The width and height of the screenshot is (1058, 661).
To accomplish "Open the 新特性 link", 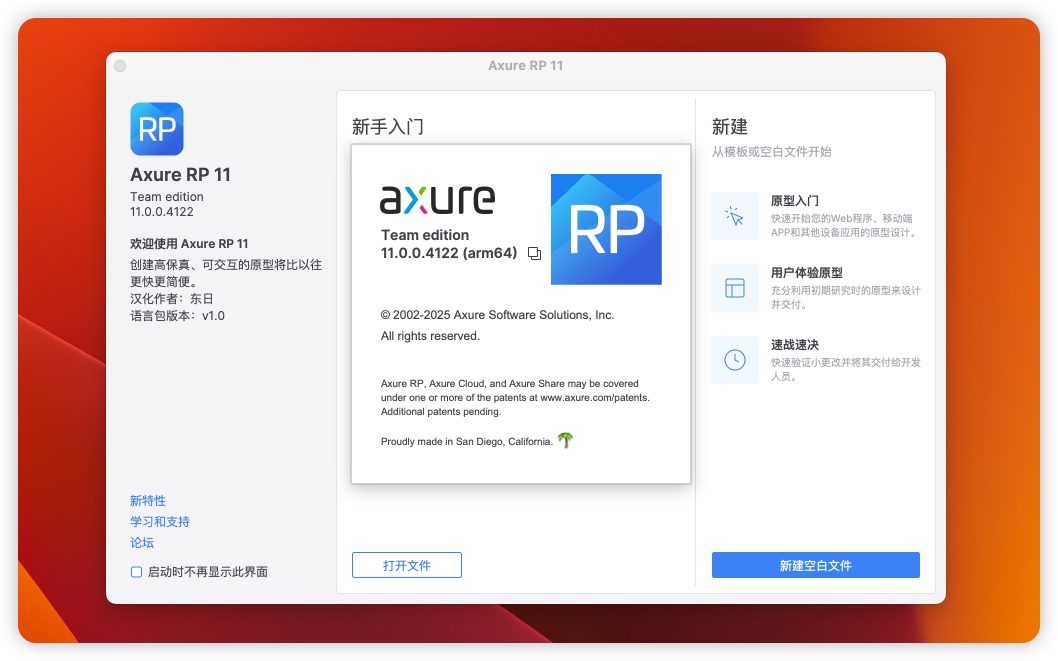I will pos(148,500).
